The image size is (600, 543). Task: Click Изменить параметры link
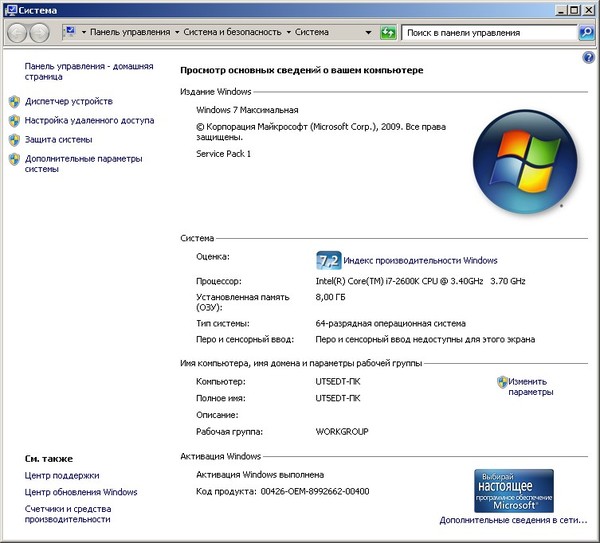click(531, 387)
